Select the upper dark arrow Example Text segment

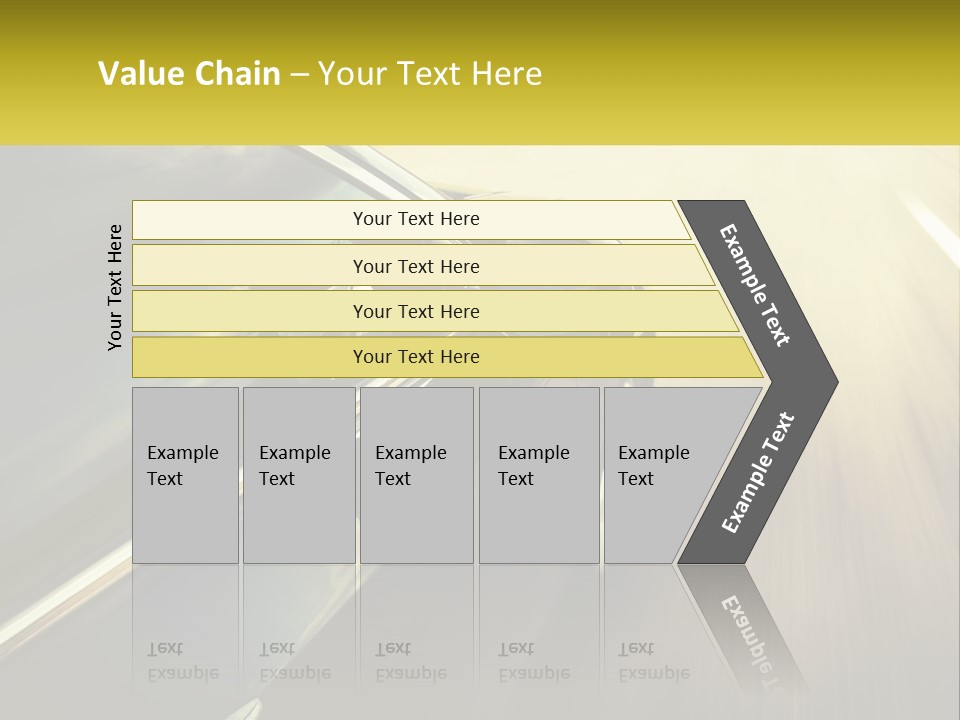click(757, 285)
